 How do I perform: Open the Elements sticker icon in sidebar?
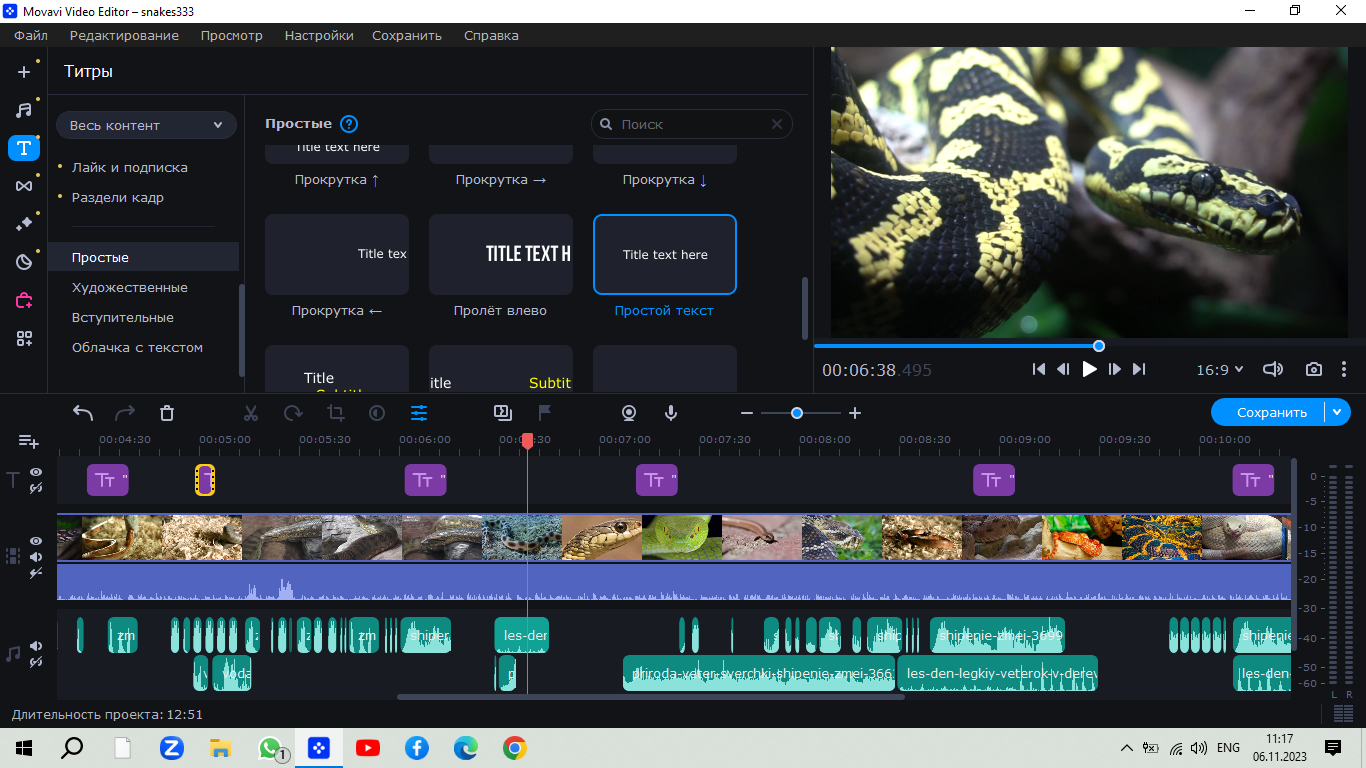[24, 262]
